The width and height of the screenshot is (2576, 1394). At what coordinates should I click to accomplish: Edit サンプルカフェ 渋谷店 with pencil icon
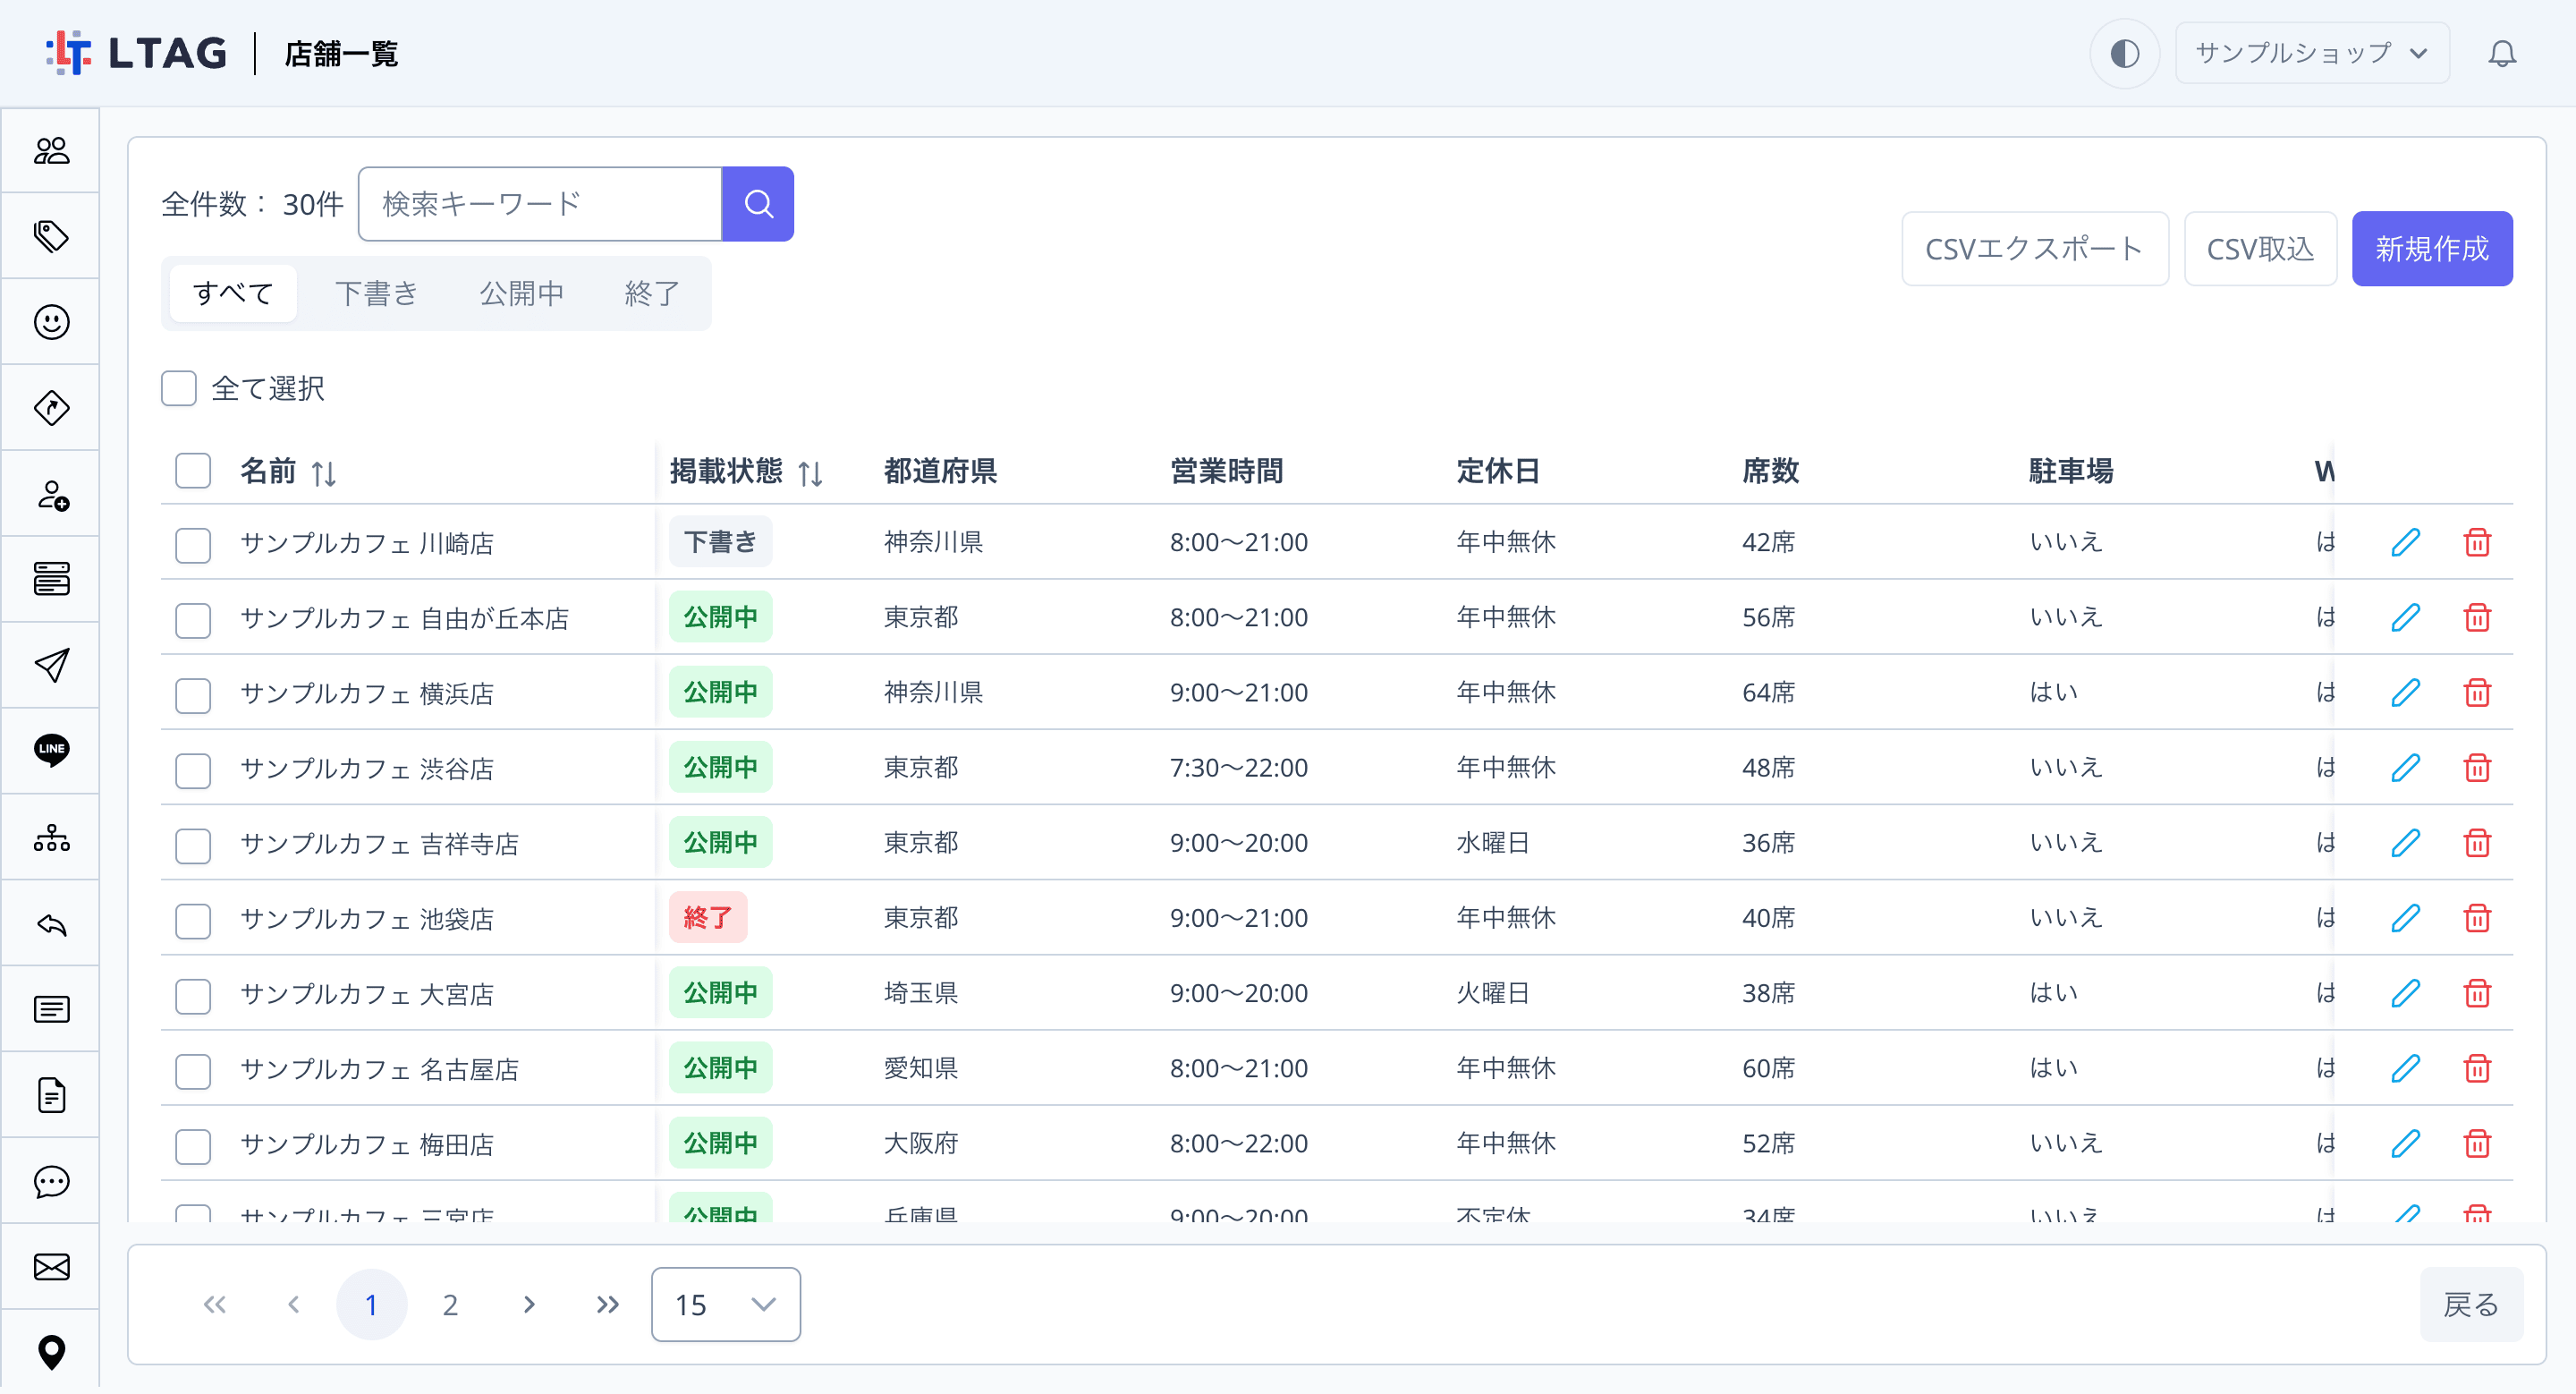coord(2405,768)
